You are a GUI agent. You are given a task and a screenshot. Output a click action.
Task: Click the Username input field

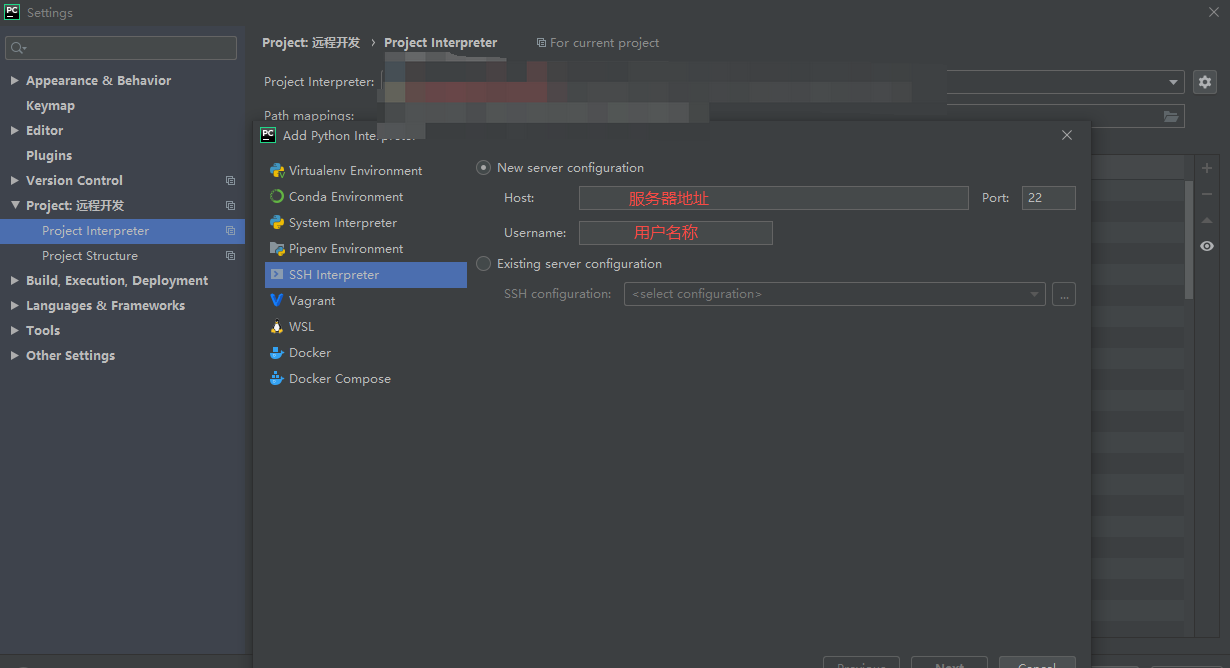click(x=676, y=233)
